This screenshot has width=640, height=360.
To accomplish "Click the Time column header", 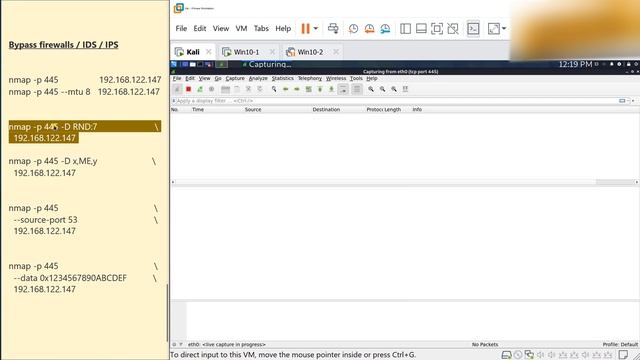I will (198, 109).
